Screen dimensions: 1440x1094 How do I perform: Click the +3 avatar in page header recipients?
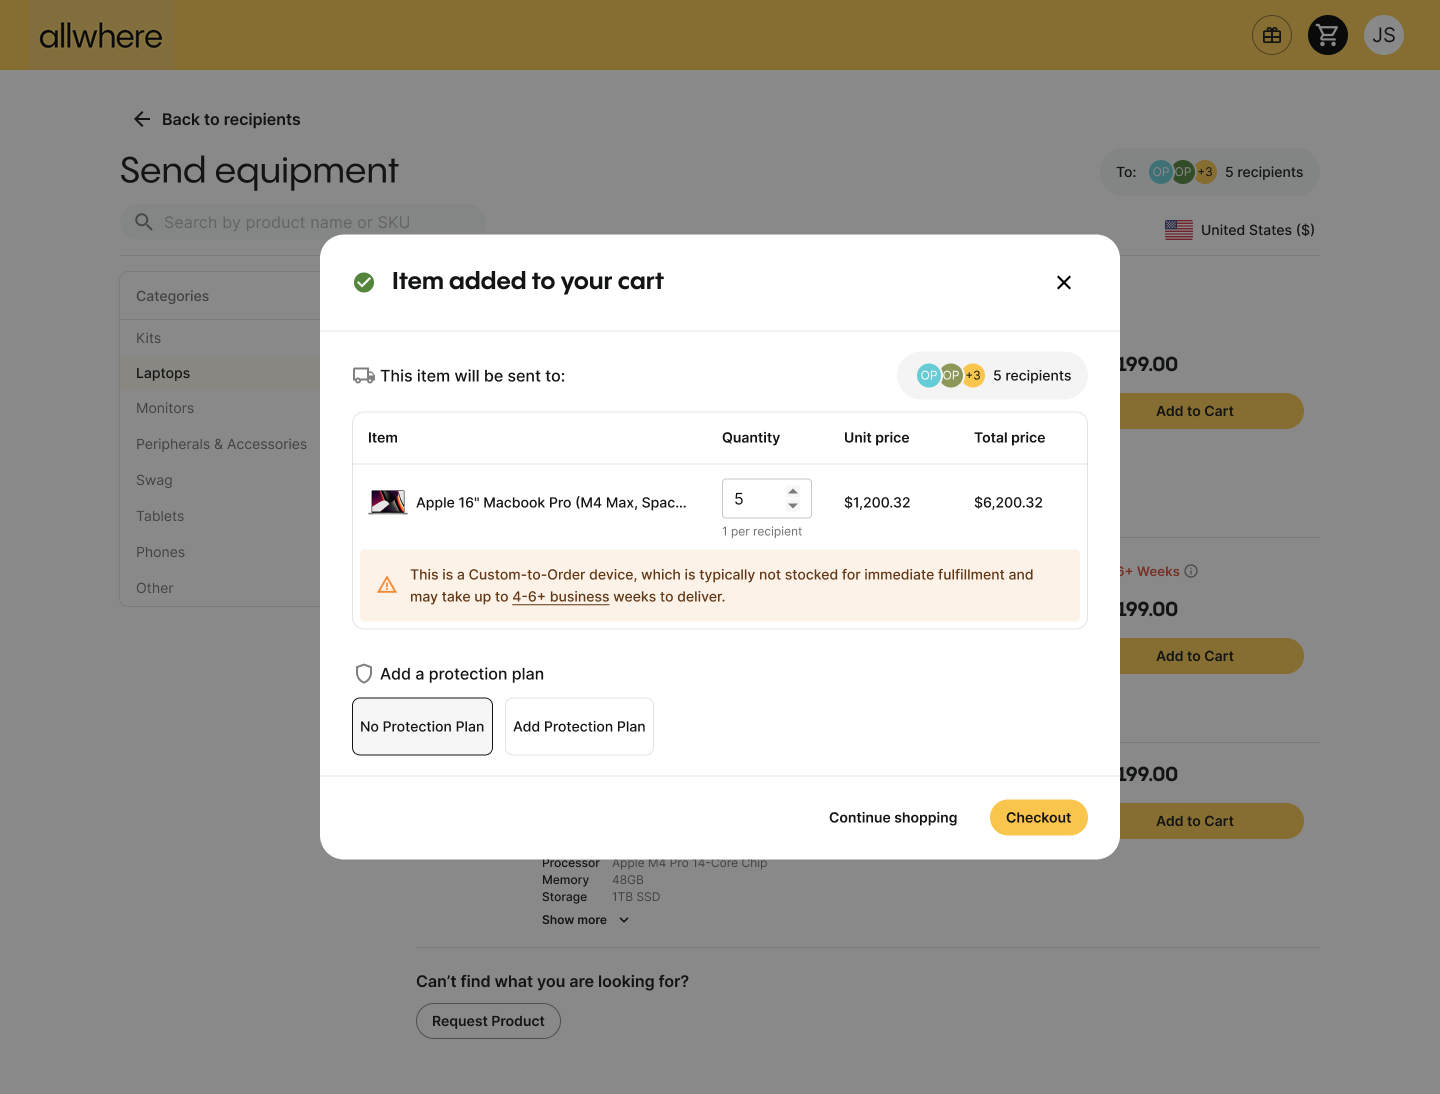tap(1205, 172)
